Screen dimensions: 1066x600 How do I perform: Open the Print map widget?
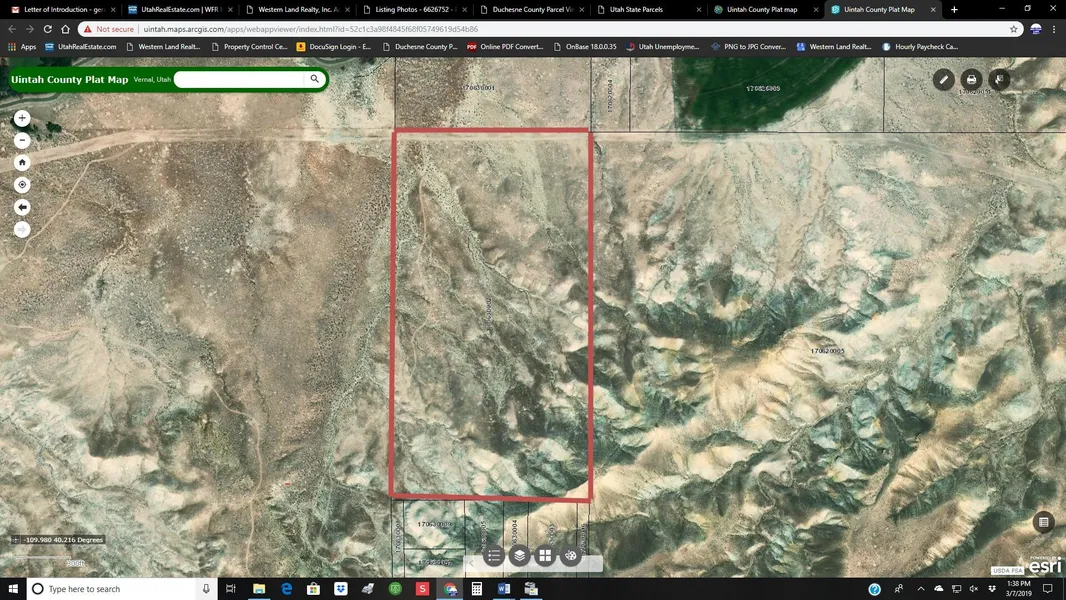[x=971, y=80]
